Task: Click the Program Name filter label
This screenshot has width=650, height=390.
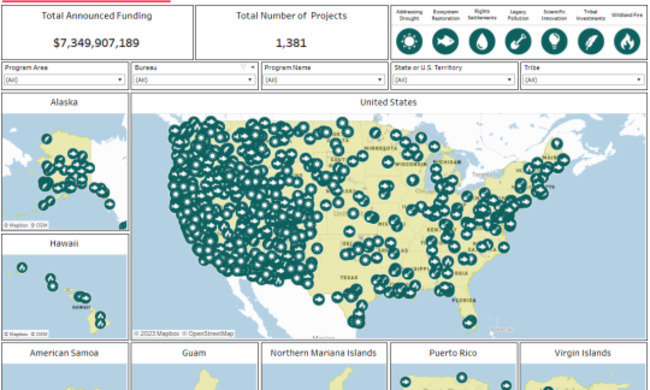Action: 288,68
